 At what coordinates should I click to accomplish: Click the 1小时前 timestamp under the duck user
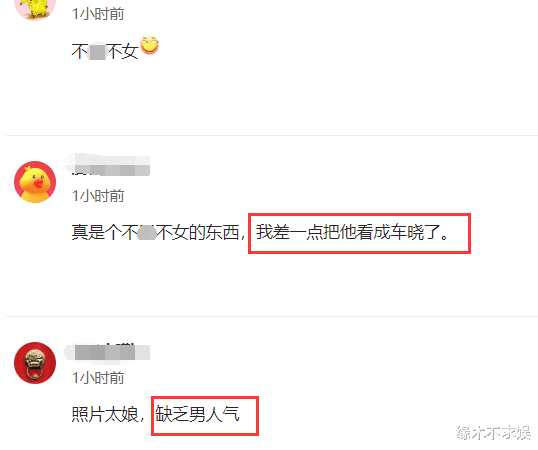(98, 196)
